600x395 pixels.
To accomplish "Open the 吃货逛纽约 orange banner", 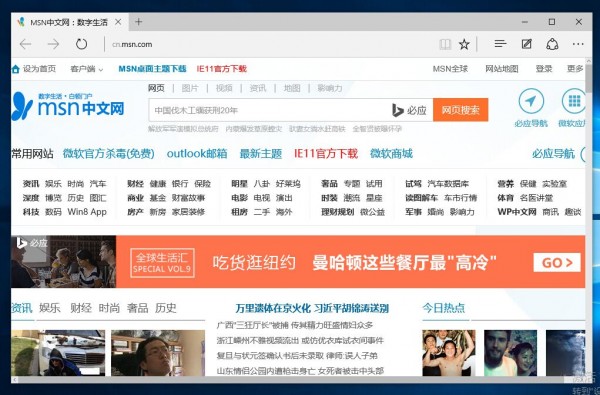I will coord(298,262).
